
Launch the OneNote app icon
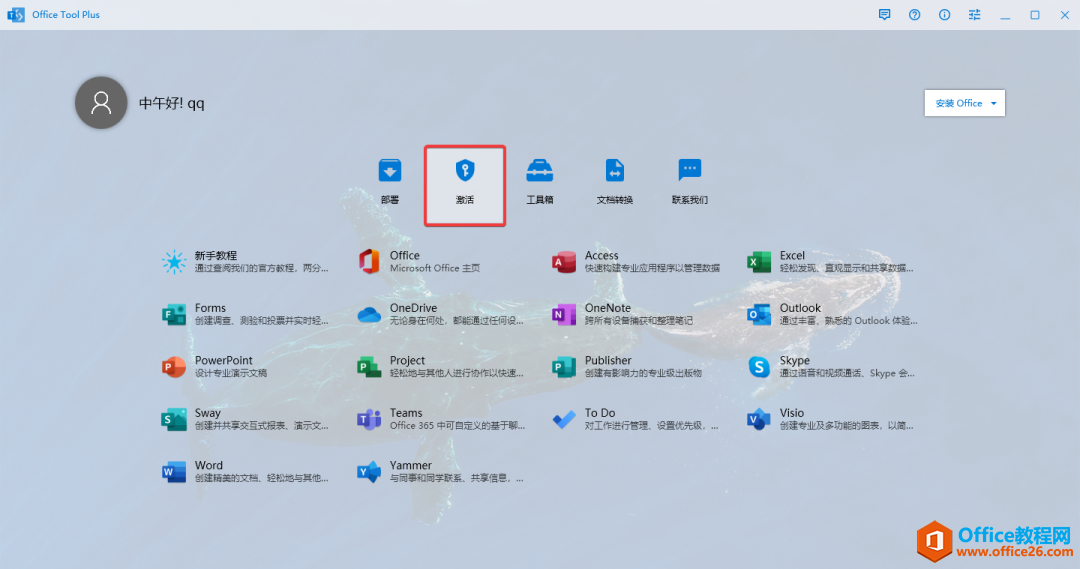[x=564, y=315]
